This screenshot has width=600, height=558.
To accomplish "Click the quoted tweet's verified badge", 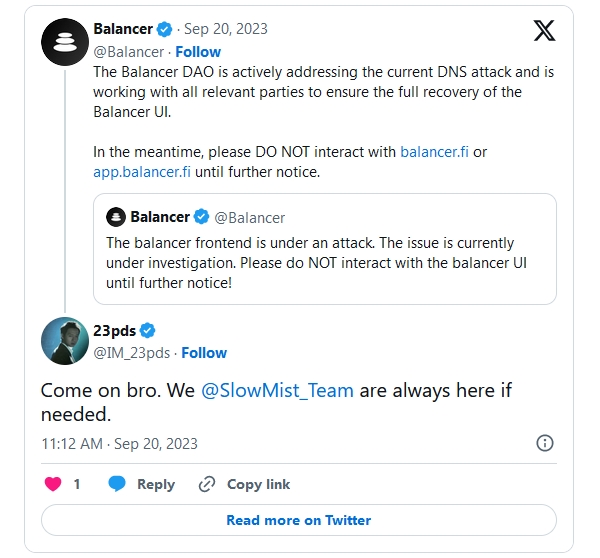I will click(200, 217).
